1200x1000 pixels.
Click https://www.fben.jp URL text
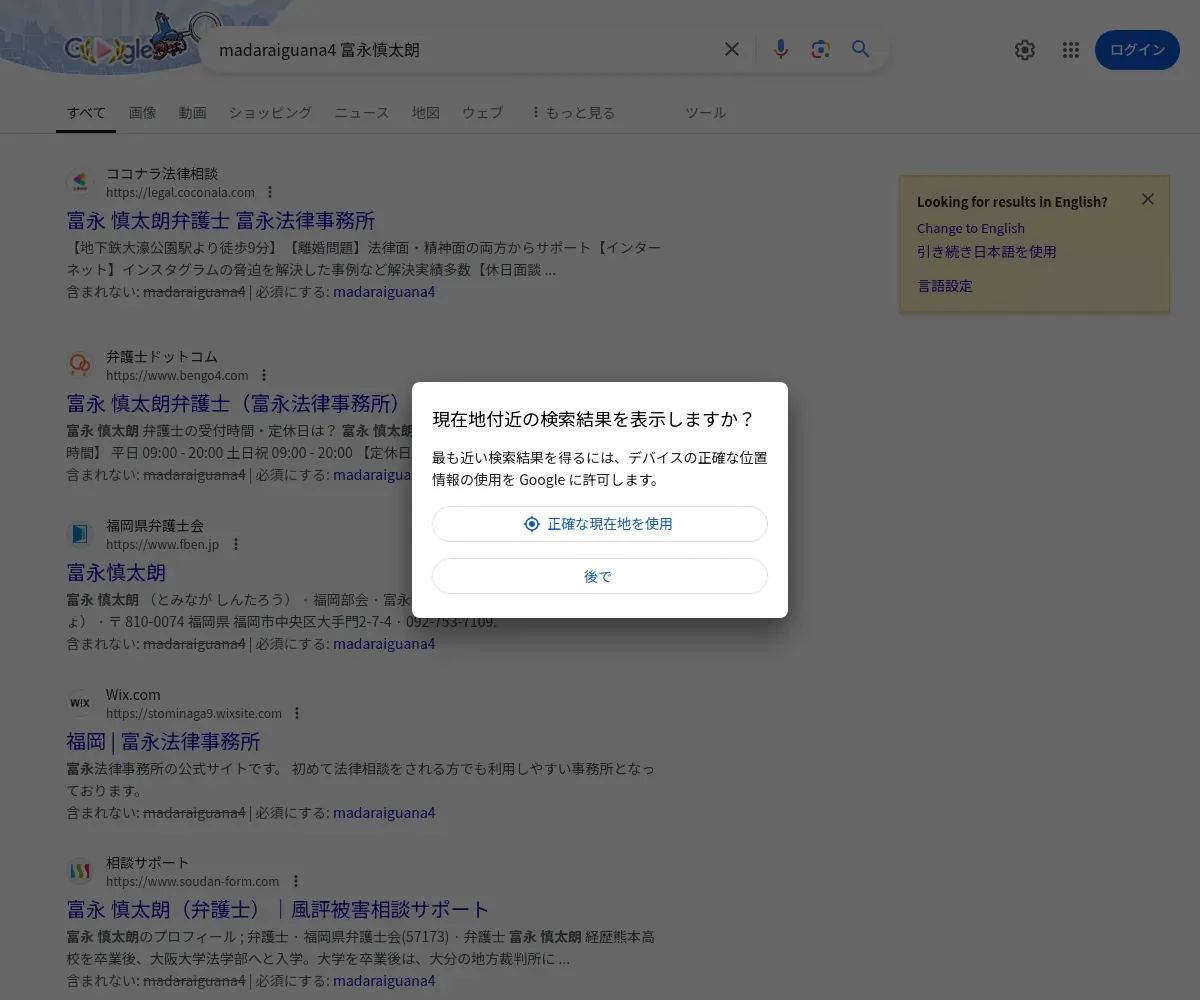(x=162, y=544)
